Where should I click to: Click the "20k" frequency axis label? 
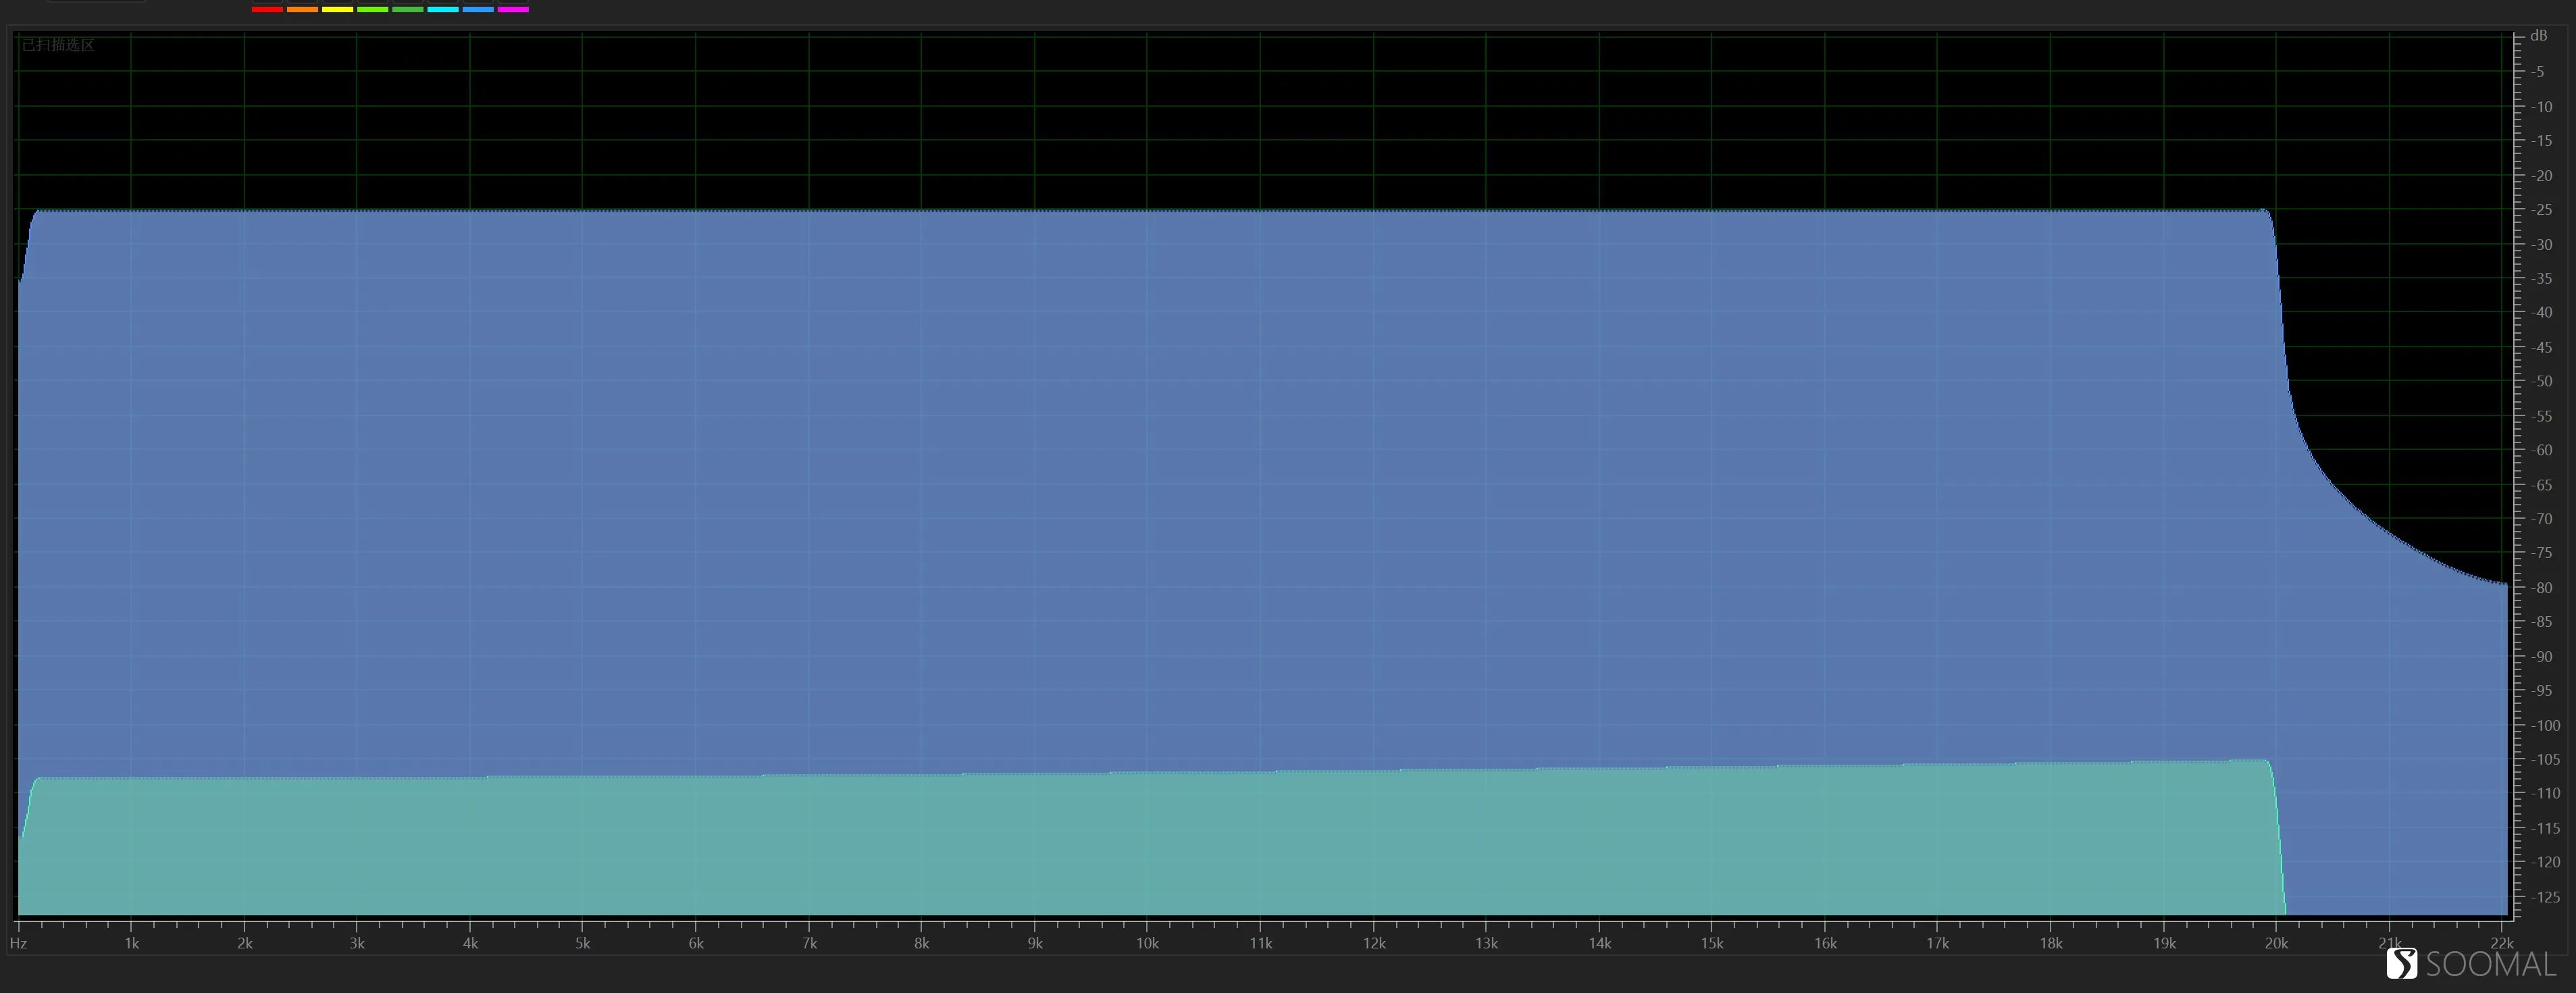click(x=2277, y=943)
